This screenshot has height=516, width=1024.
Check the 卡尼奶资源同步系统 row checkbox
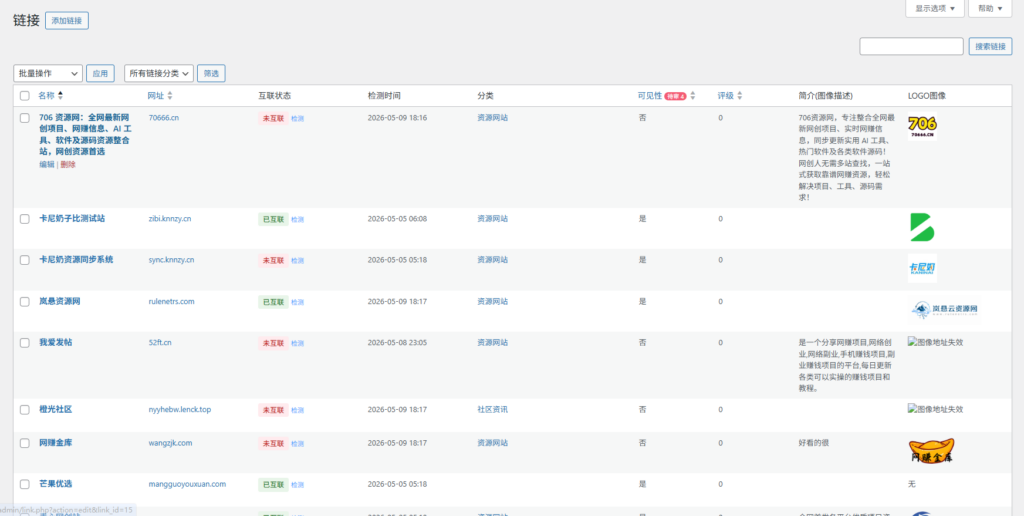25,260
